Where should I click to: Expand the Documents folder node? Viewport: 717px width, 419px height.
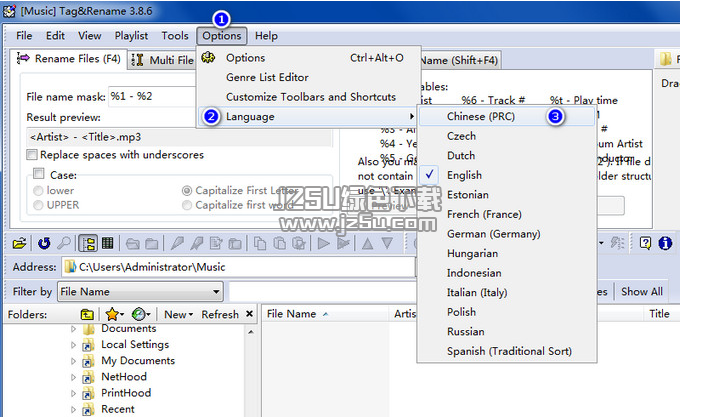(x=73, y=328)
